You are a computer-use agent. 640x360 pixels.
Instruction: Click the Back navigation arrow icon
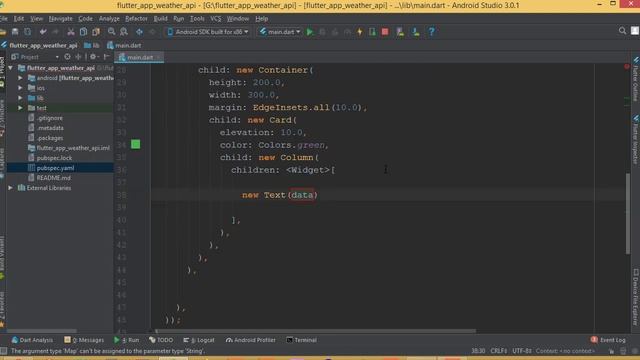(x=139, y=32)
